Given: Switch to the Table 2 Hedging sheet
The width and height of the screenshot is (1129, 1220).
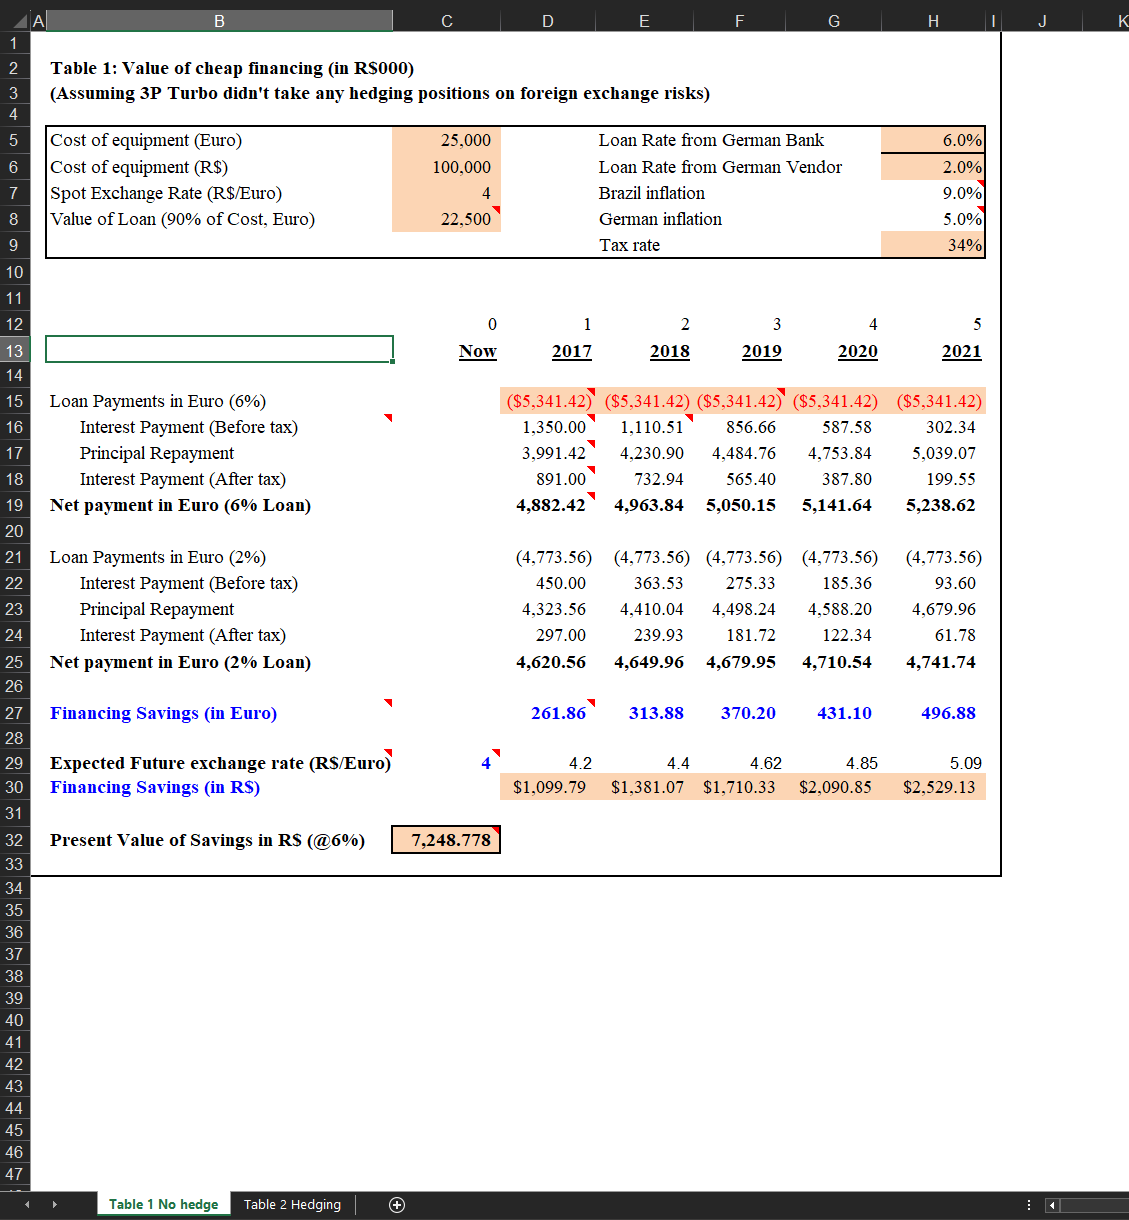Looking at the screenshot, I should (x=291, y=1204).
